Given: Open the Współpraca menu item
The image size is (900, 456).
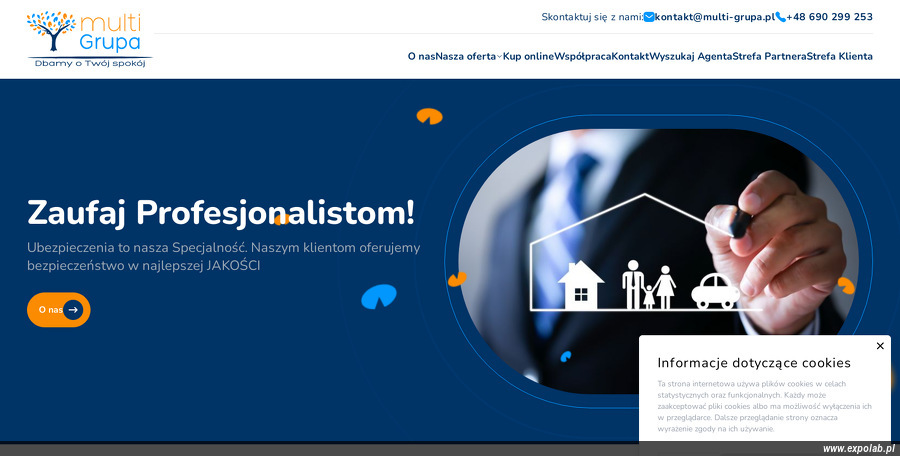Looking at the screenshot, I should [x=583, y=56].
